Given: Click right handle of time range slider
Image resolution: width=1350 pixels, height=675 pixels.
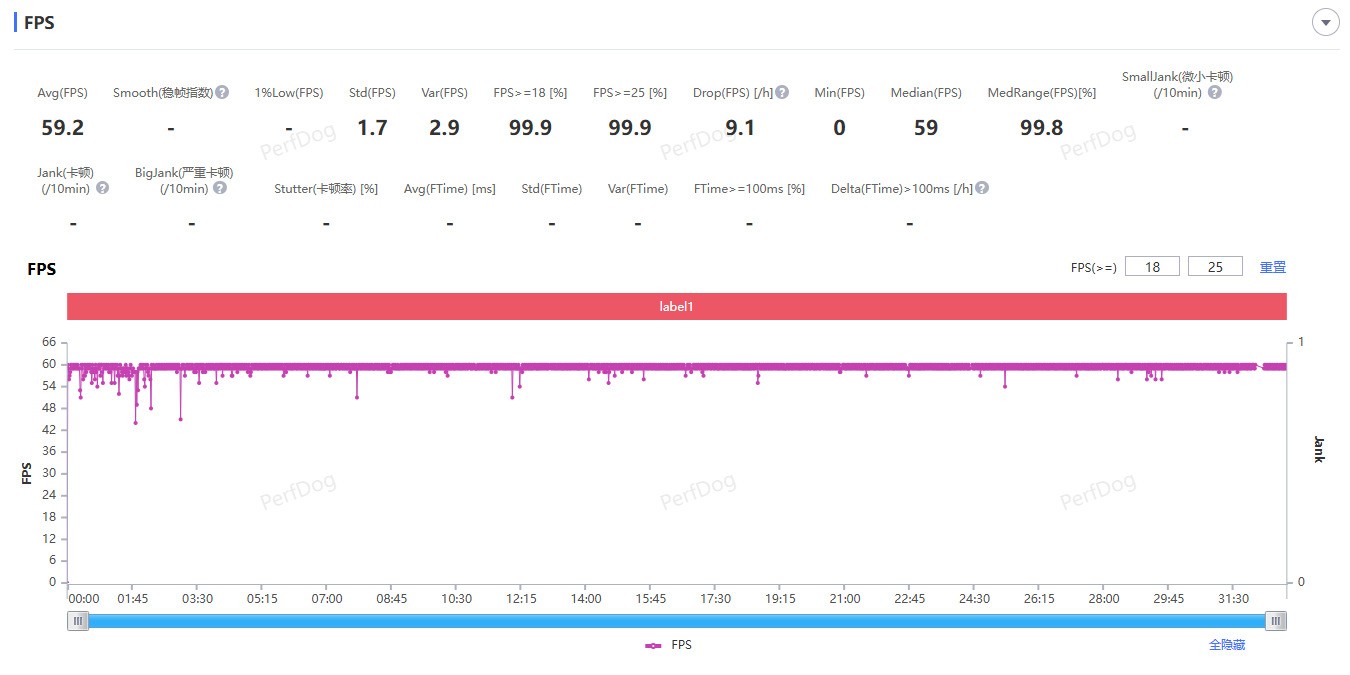Looking at the screenshot, I should coord(1275,621).
